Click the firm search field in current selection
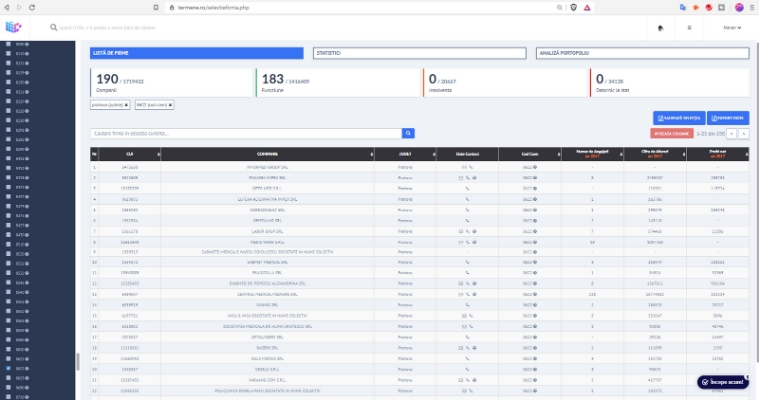Screen dimensions: 759x400 pos(246,133)
